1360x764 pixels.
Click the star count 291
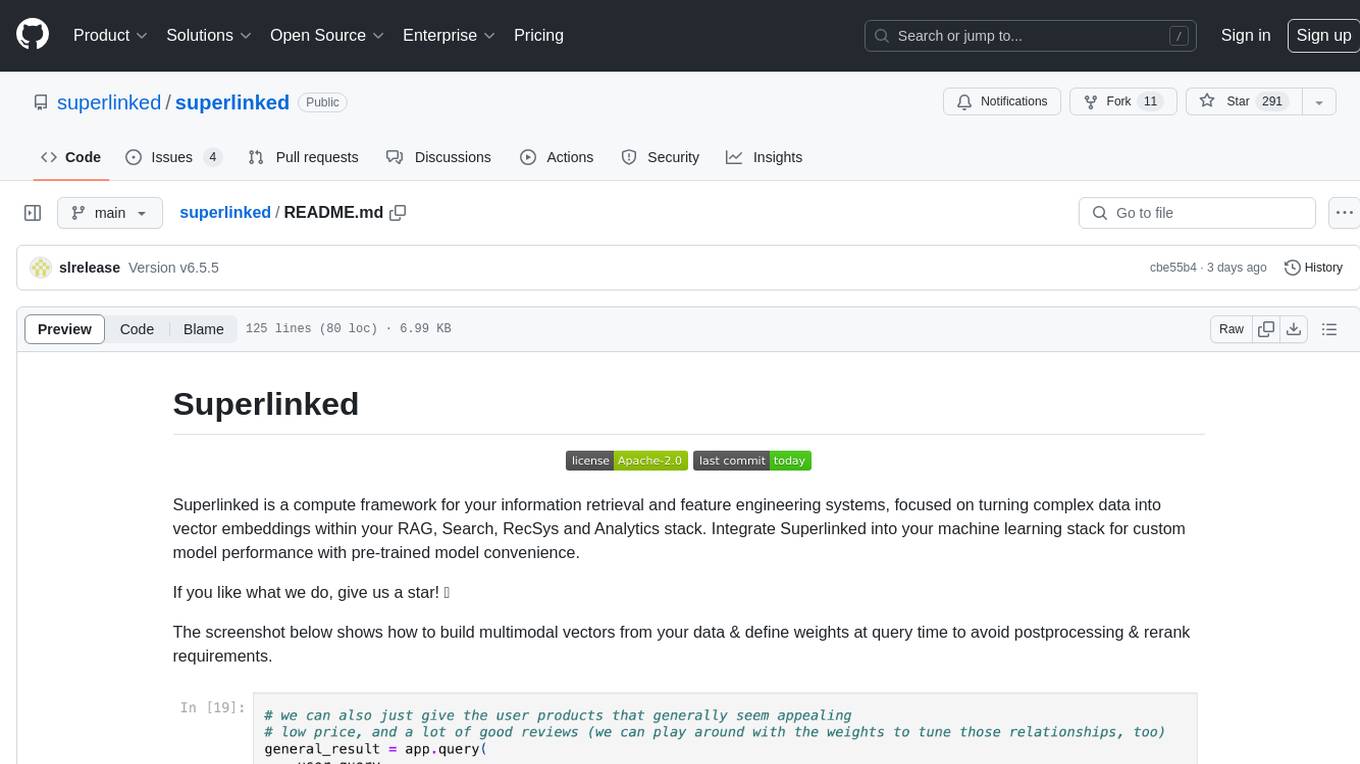pos(1272,102)
